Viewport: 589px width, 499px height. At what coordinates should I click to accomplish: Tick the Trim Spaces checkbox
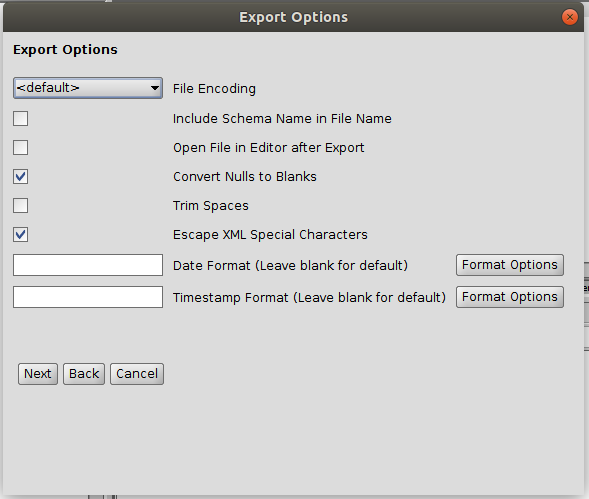(x=20, y=206)
